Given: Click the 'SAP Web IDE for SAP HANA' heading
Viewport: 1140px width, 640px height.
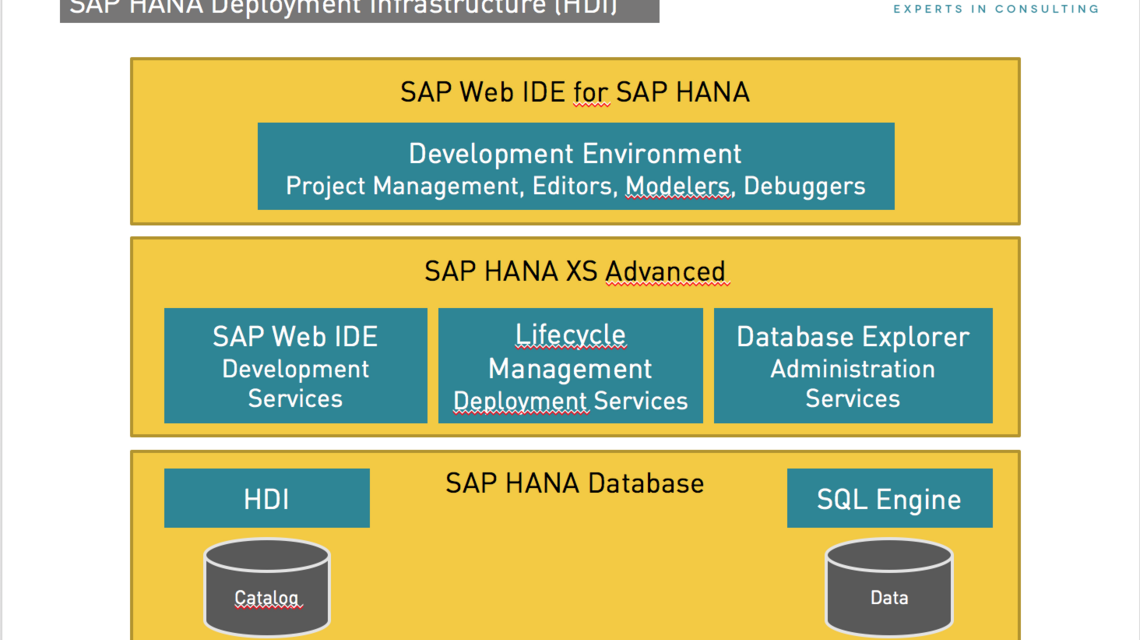Looking at the screenshot, I should point(575,92).
